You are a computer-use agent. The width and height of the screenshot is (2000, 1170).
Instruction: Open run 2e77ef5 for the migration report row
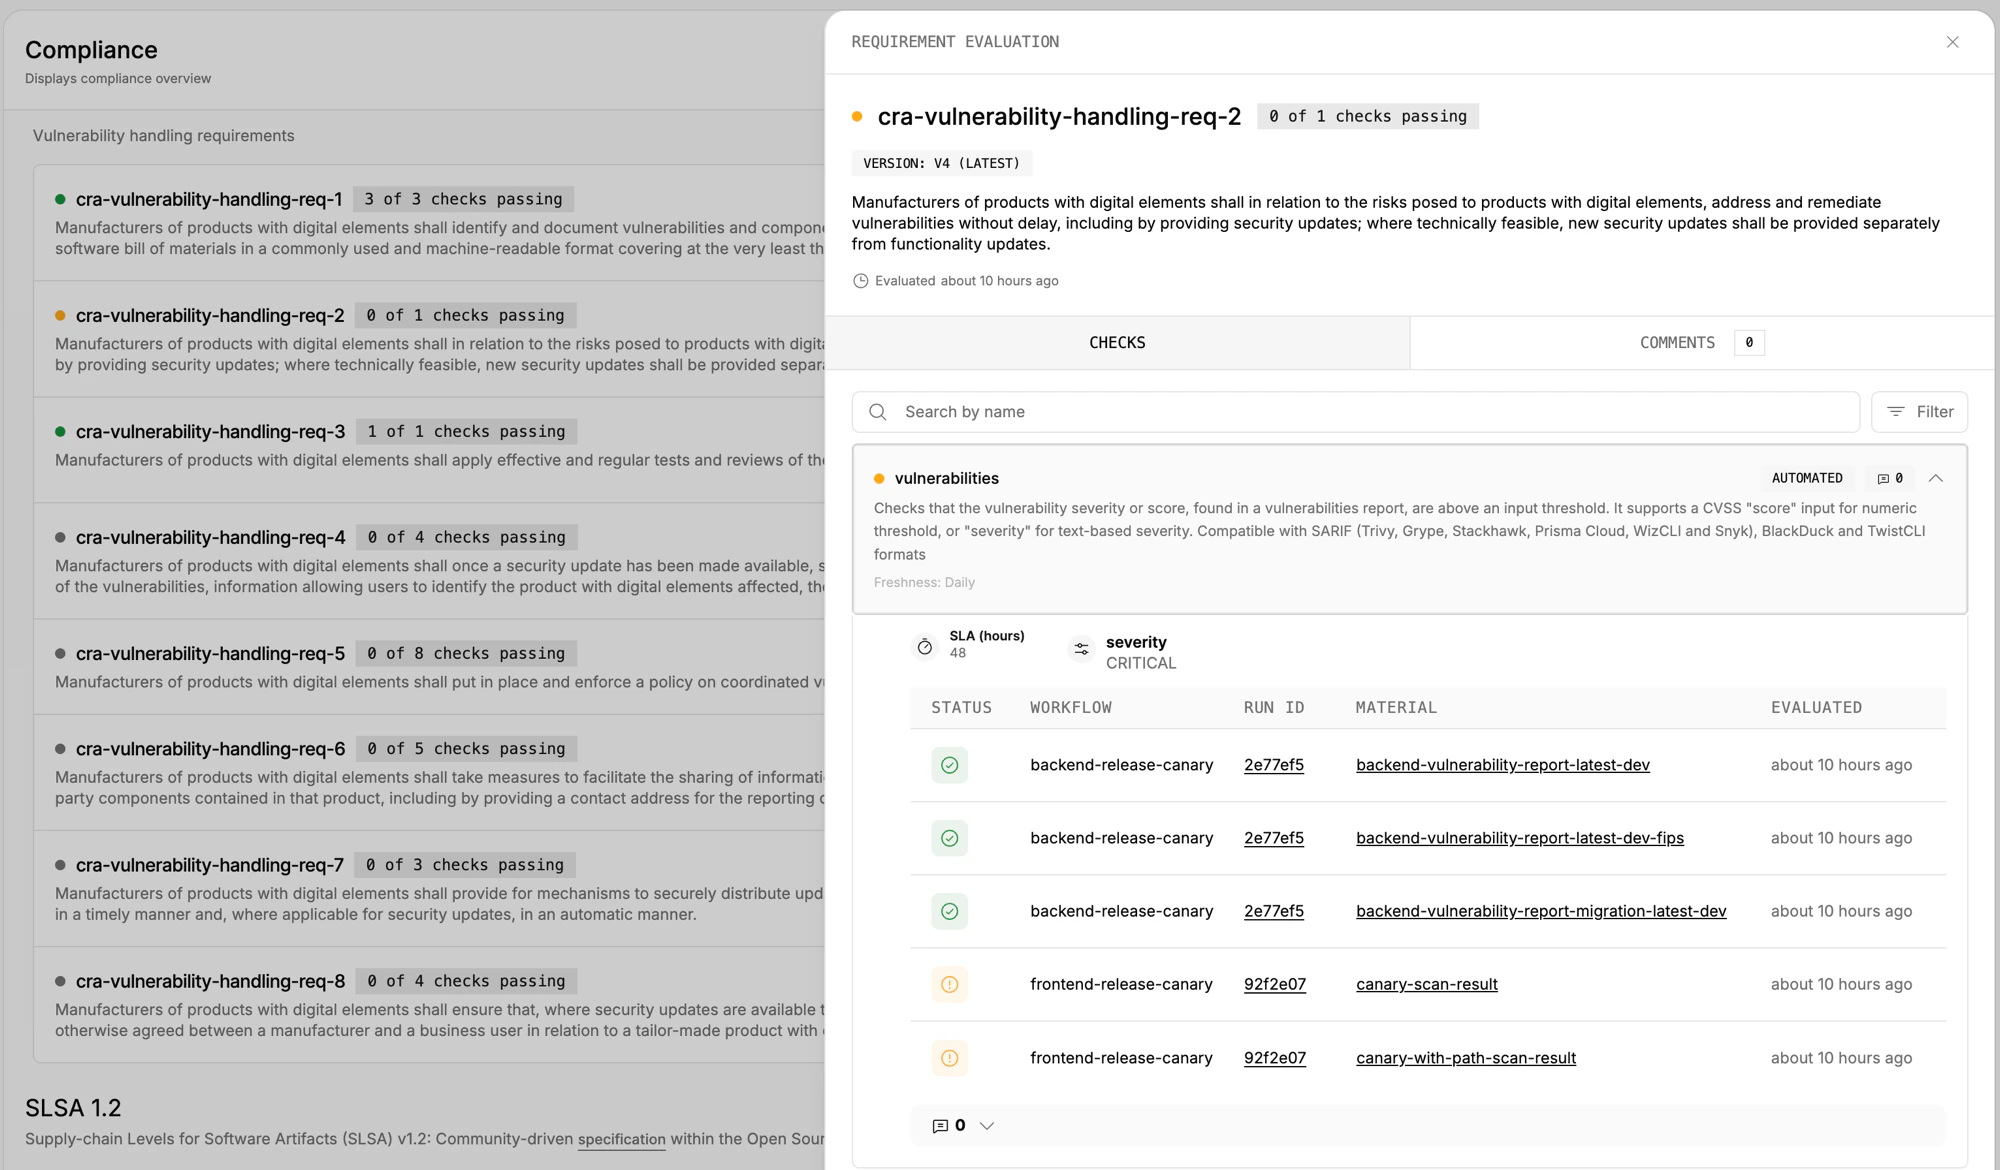[1273, 911]
